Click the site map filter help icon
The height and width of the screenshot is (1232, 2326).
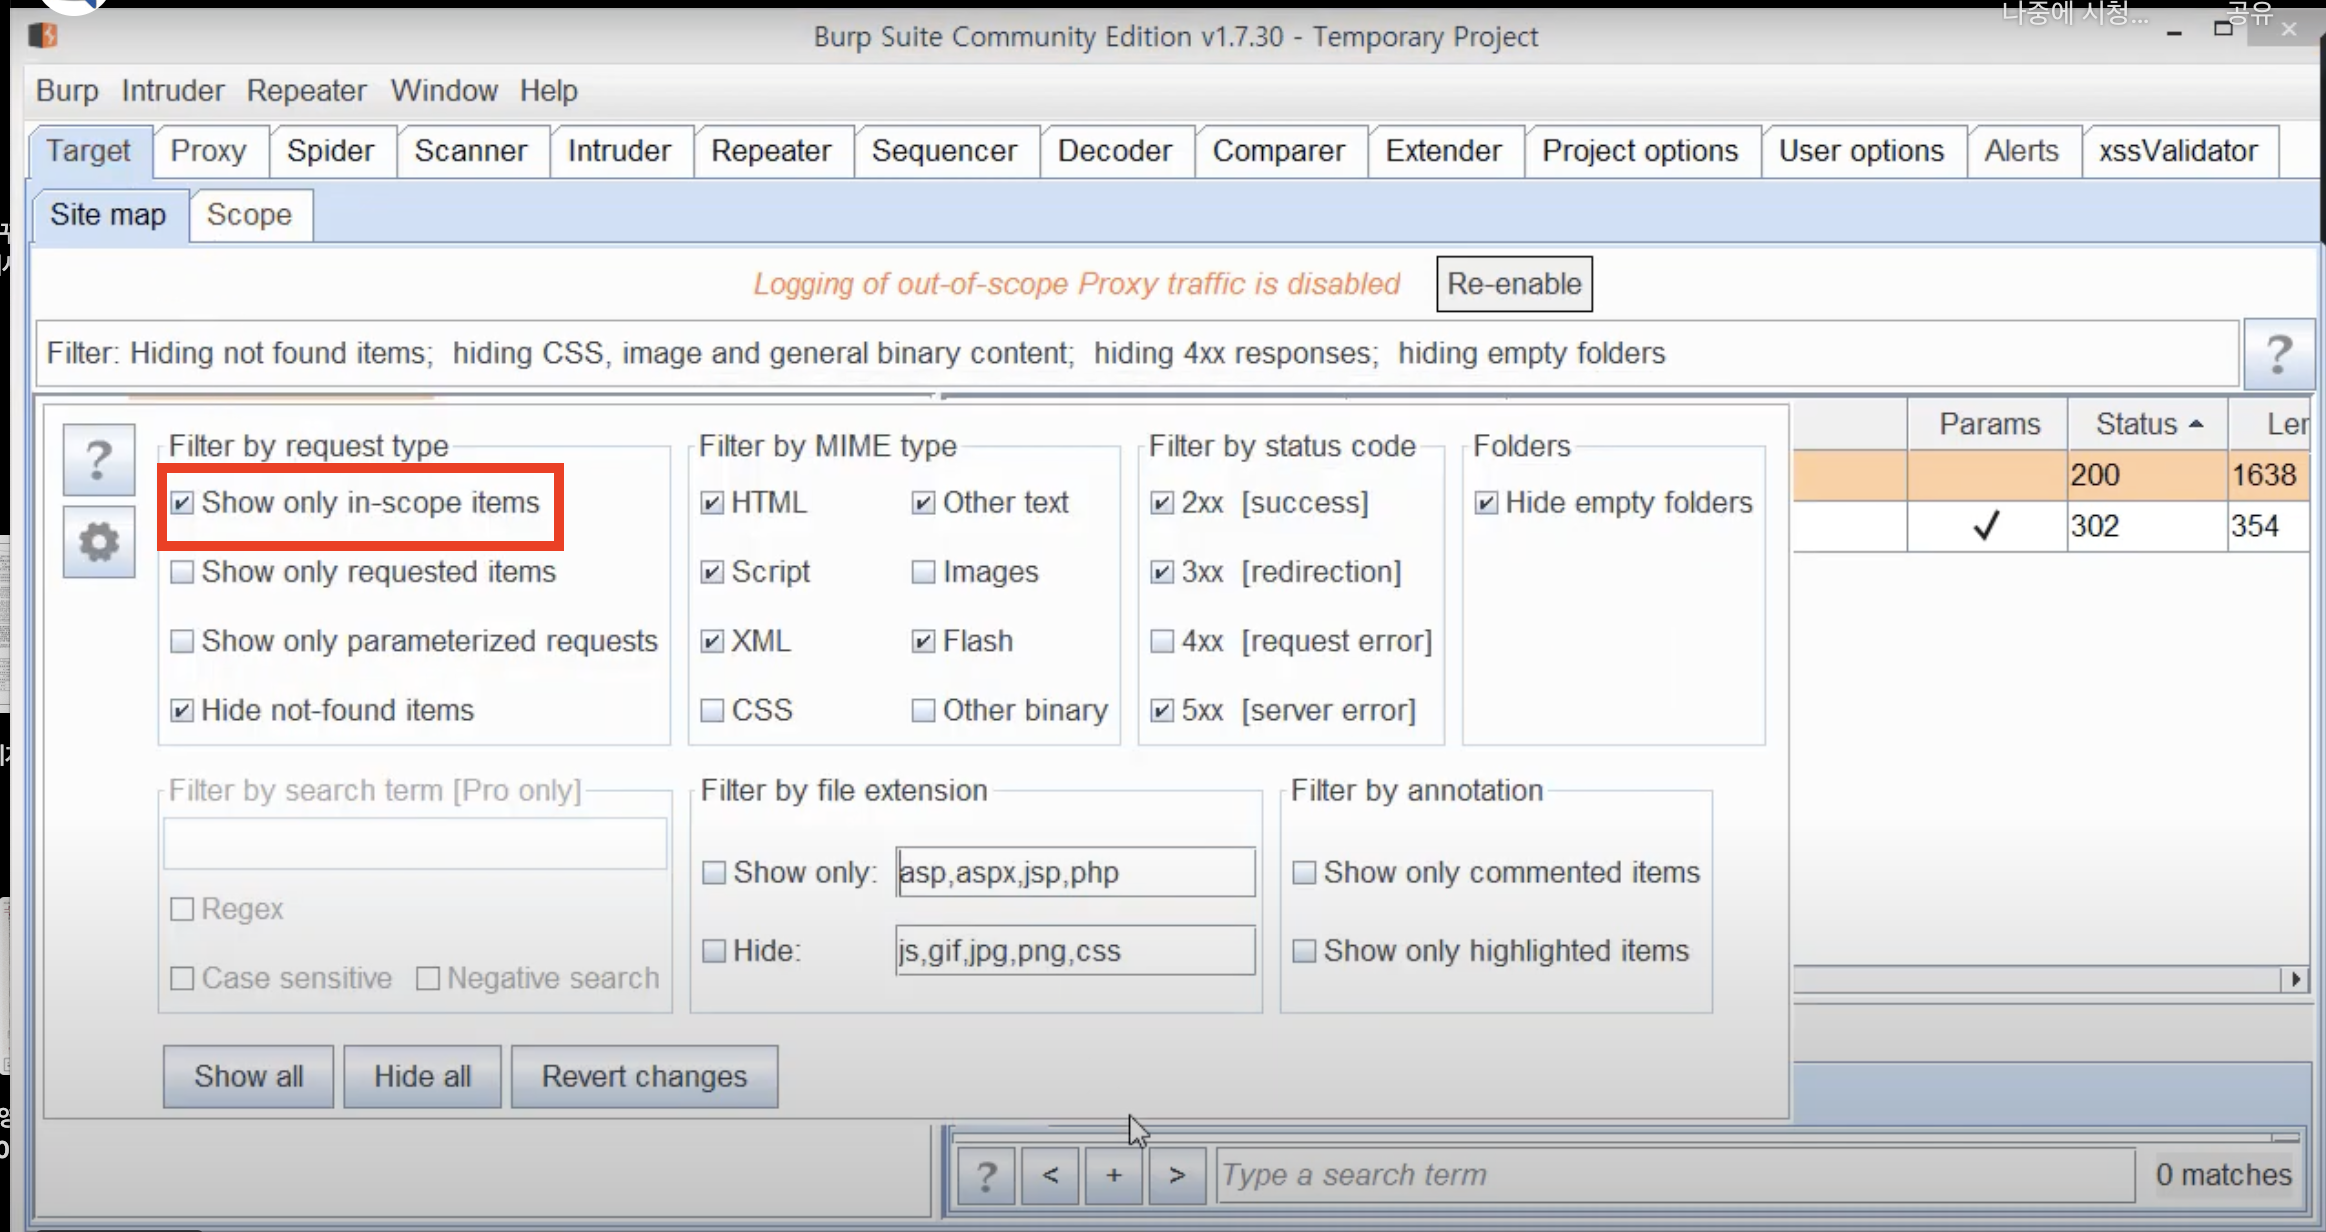2278,354
